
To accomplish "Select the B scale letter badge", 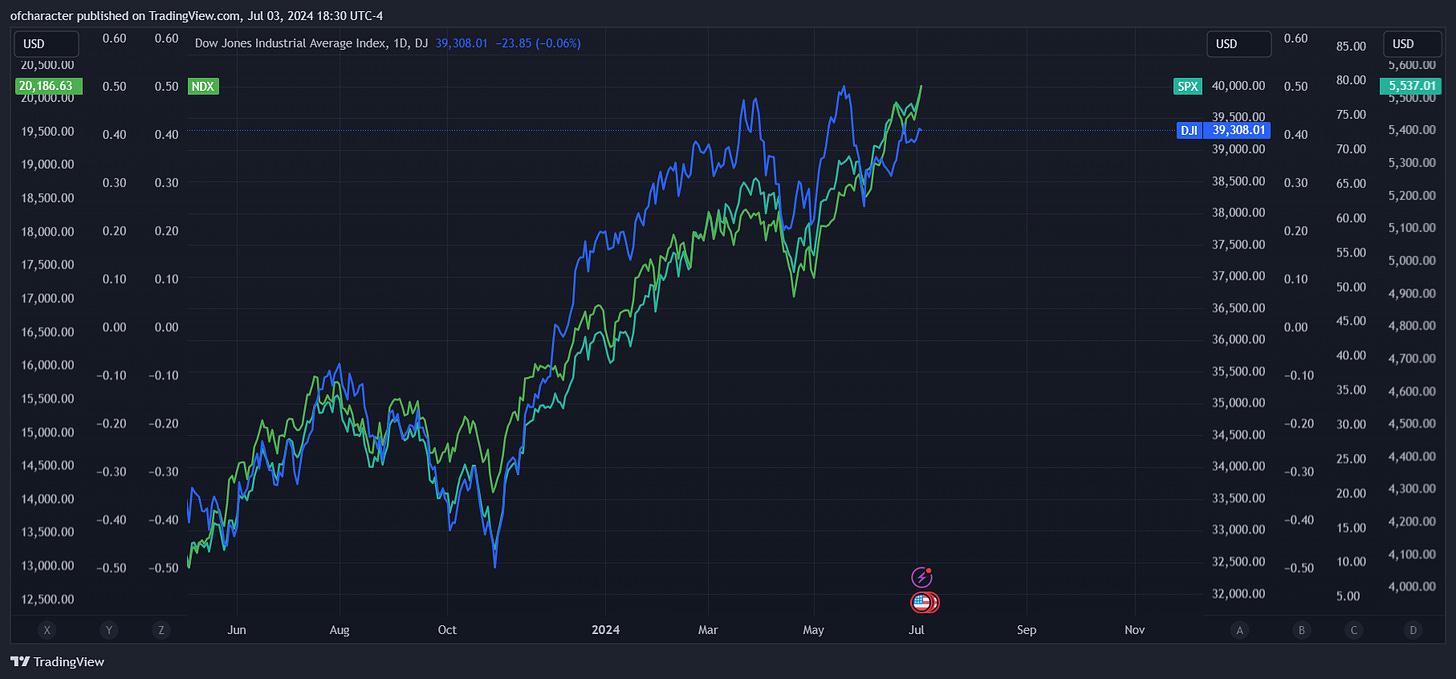I will pos(1302,630).
